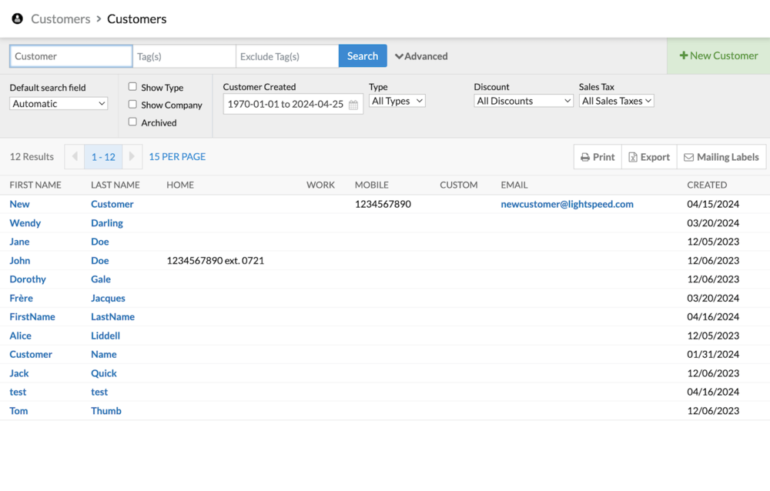Click the Customer search input field

point(71,56)
